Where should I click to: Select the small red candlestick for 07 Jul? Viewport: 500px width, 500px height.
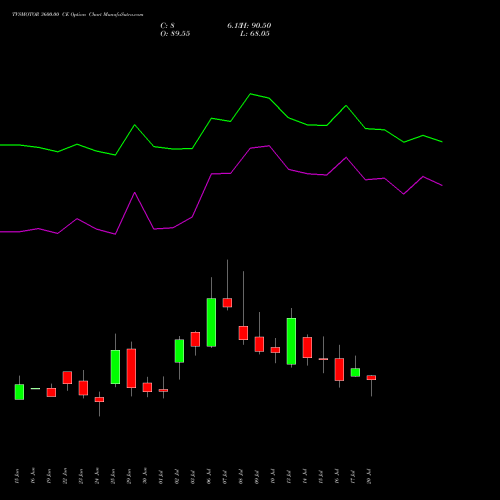[x=227, y=303]
